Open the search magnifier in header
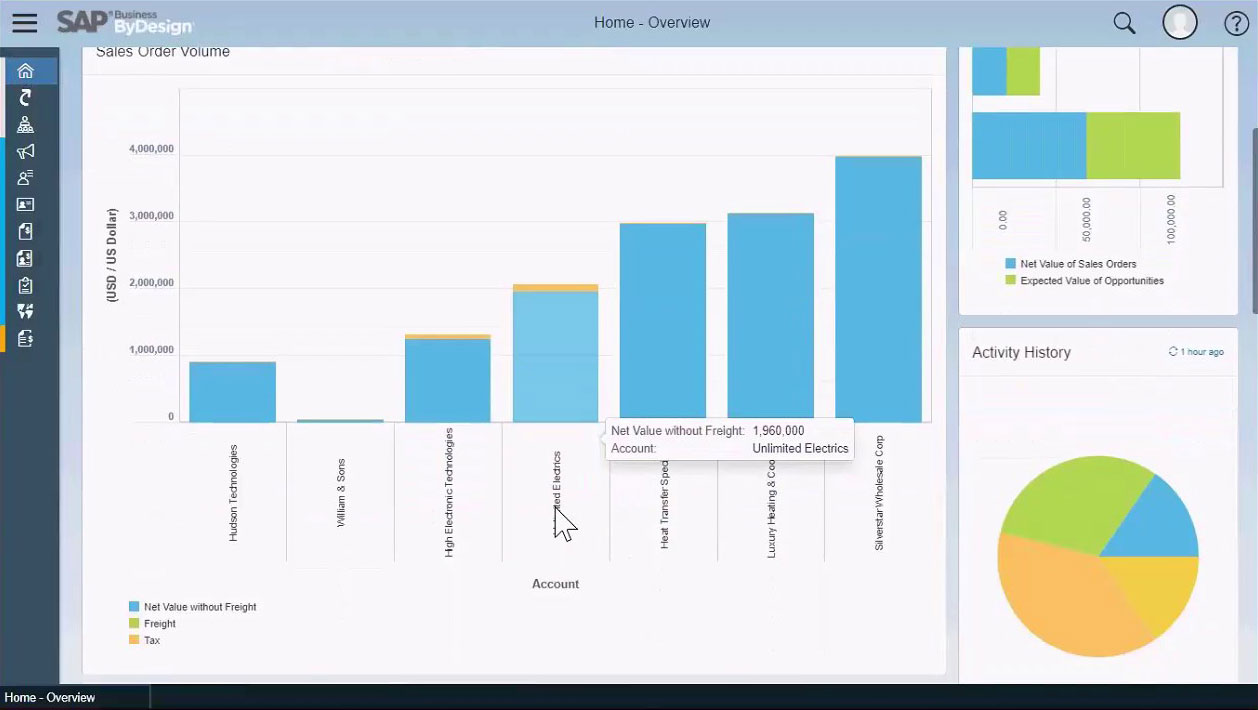1258x710 pixels. click(1124, 23)
